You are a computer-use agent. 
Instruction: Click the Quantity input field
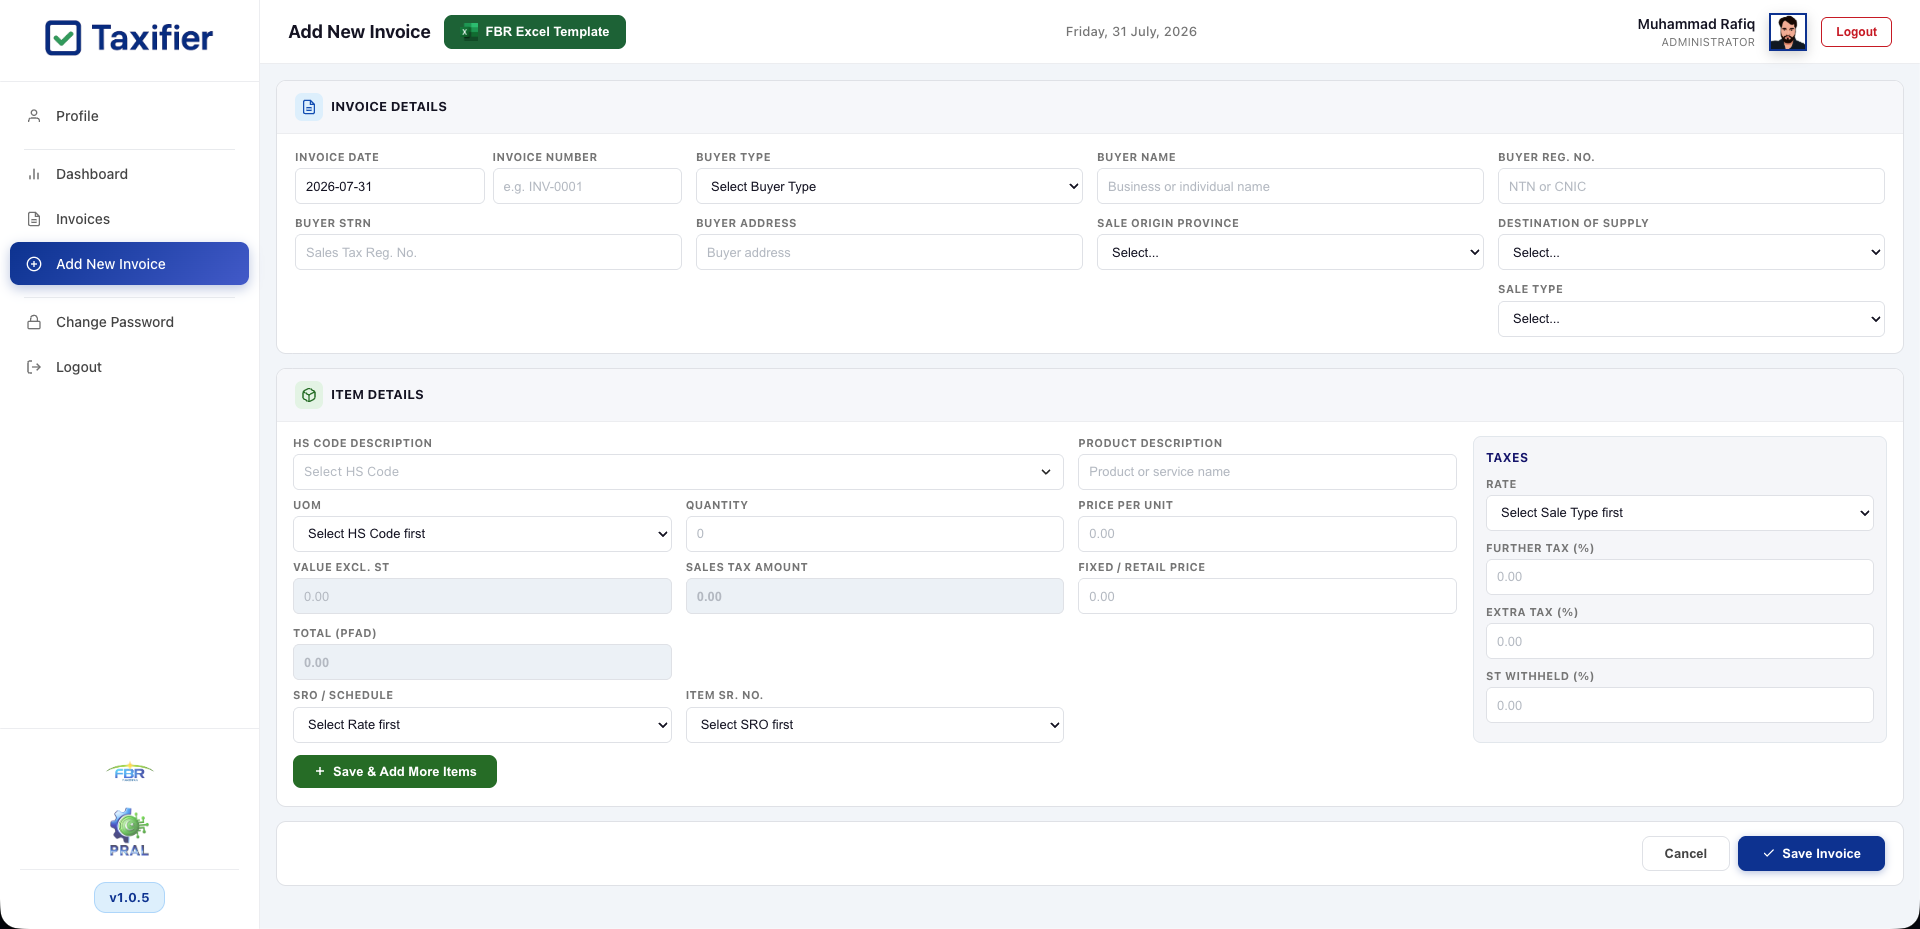click(875, 534)
